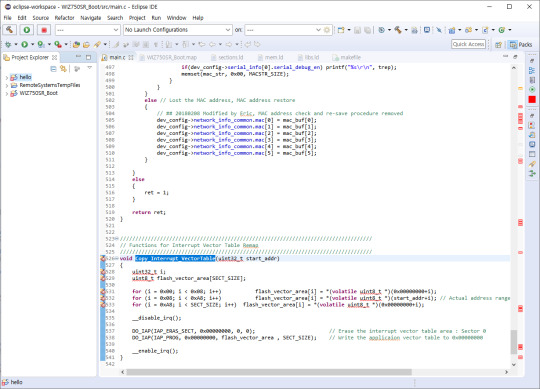Select the Project Explorer tab
Screen dimensions: 540x389
[x=30, y=57]
